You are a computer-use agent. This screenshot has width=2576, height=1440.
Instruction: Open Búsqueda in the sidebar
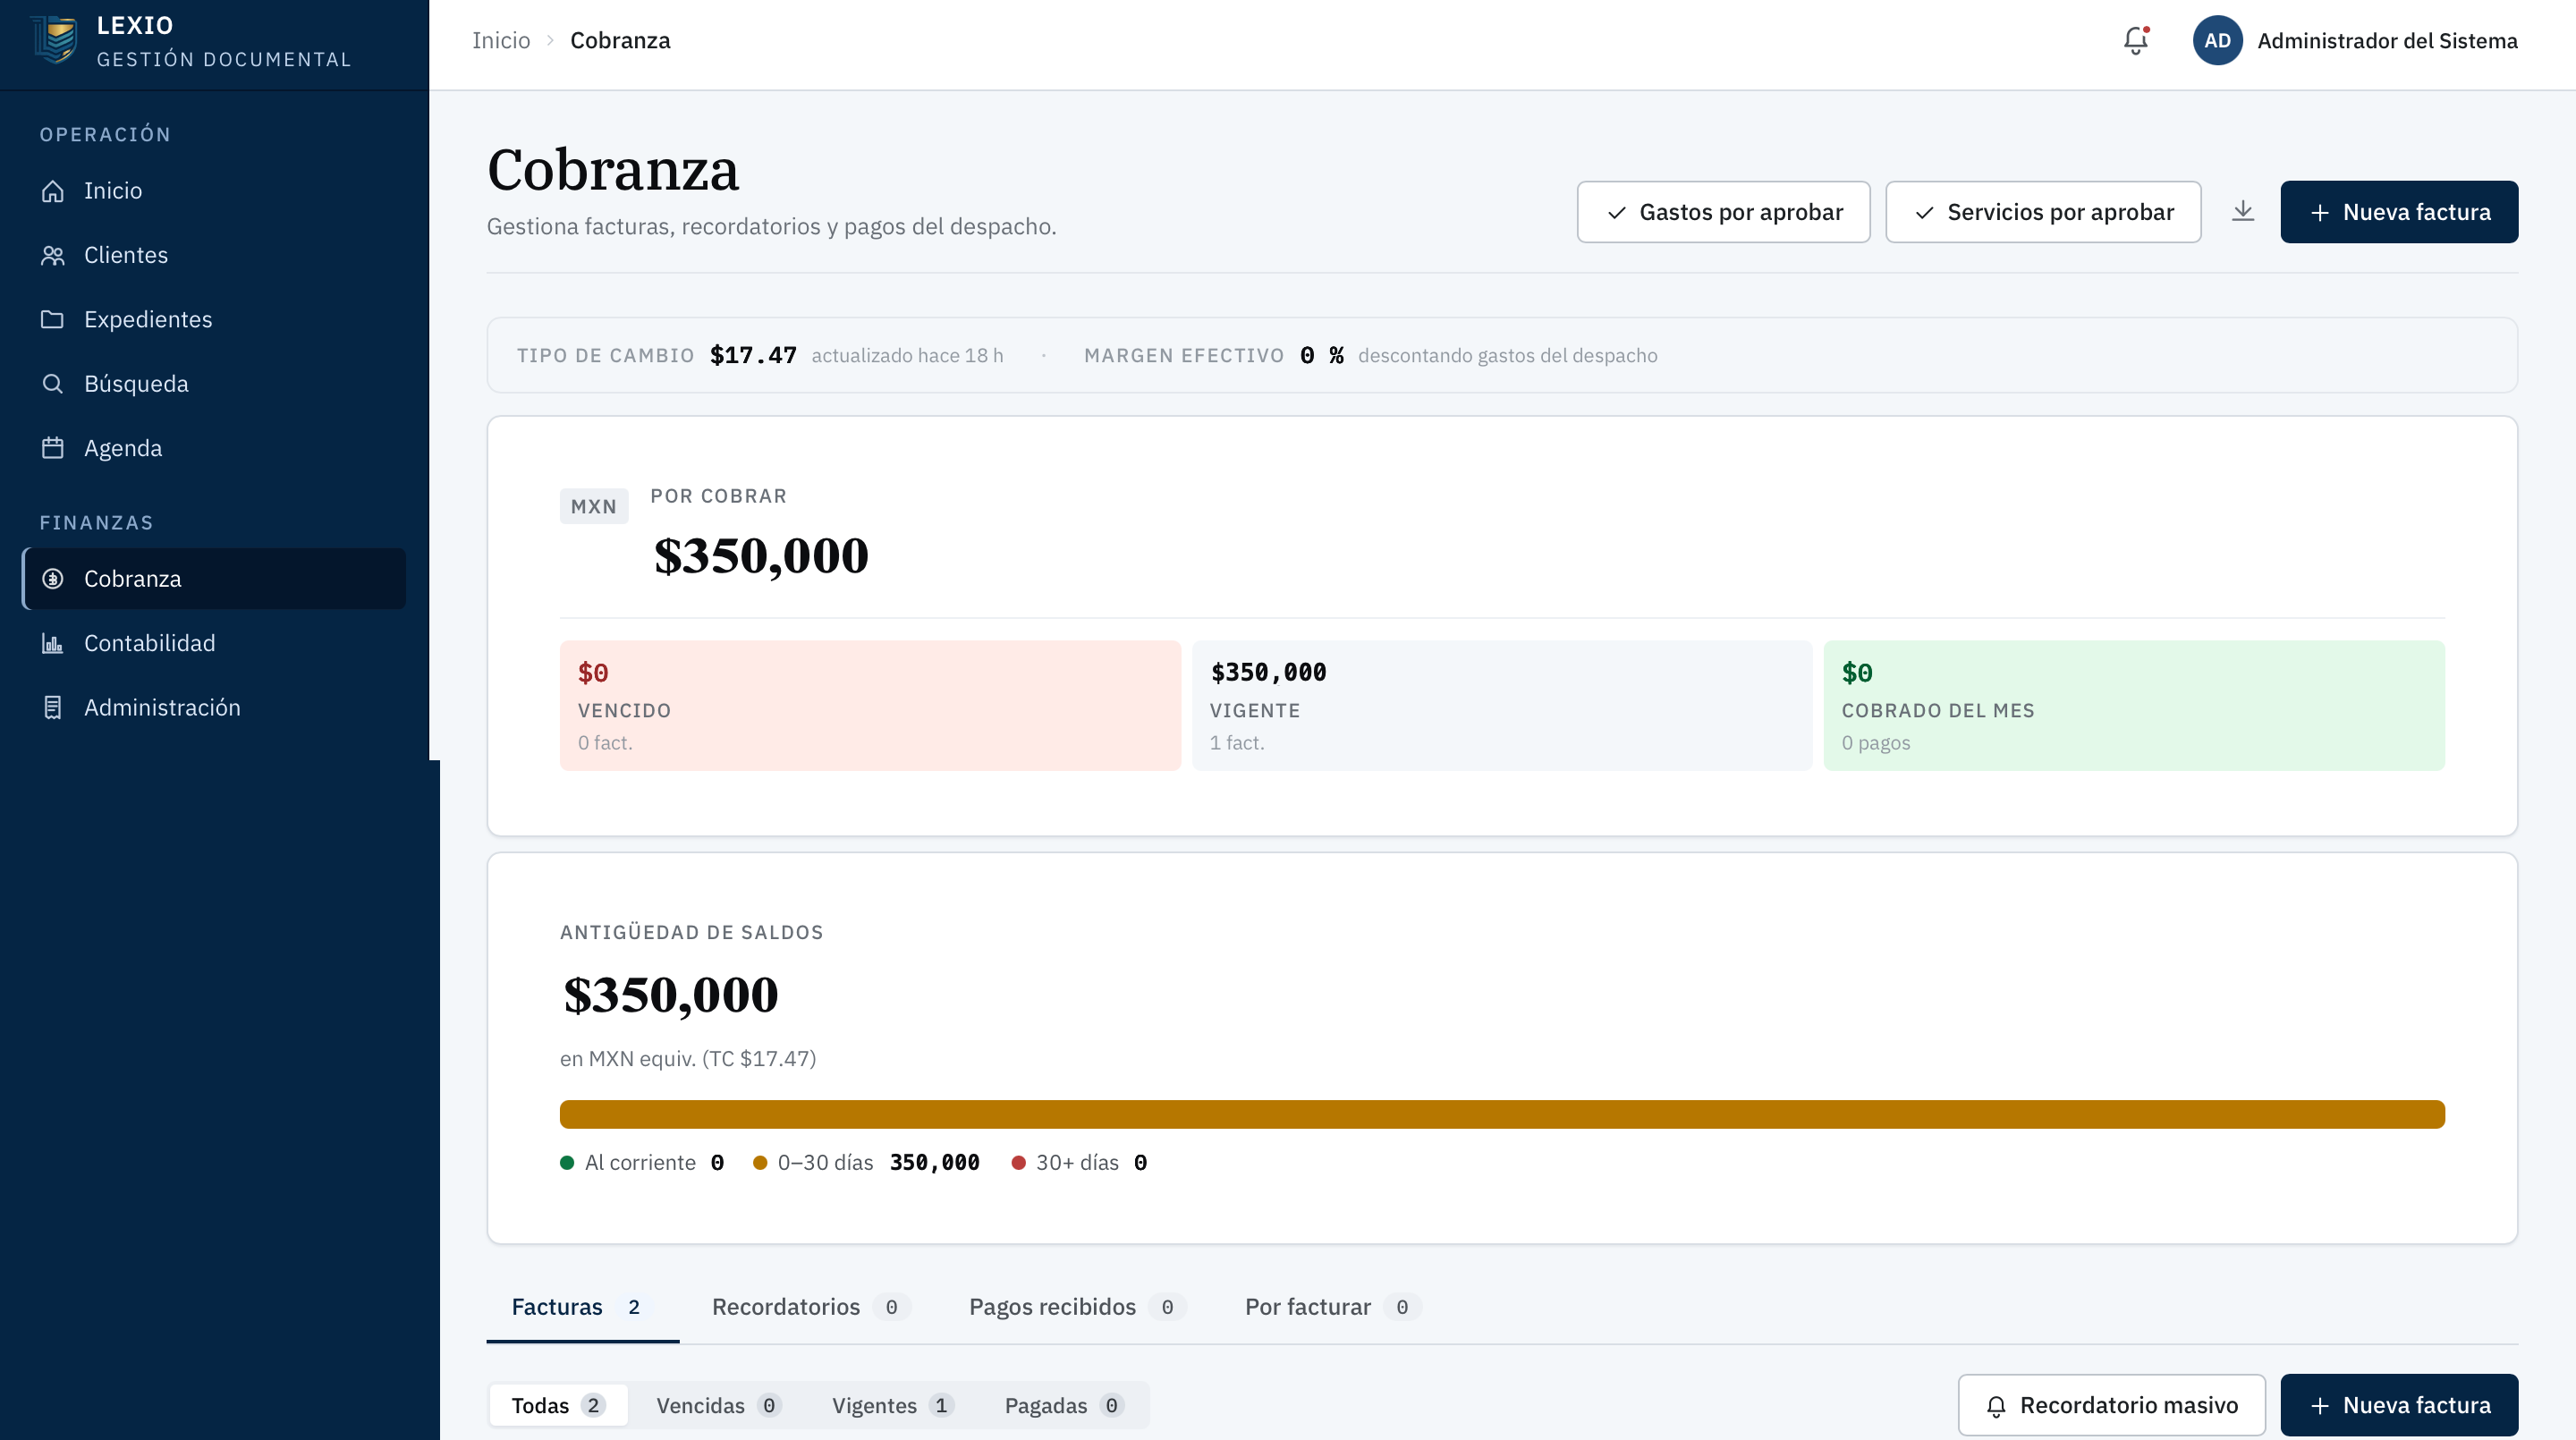point(214,384)
